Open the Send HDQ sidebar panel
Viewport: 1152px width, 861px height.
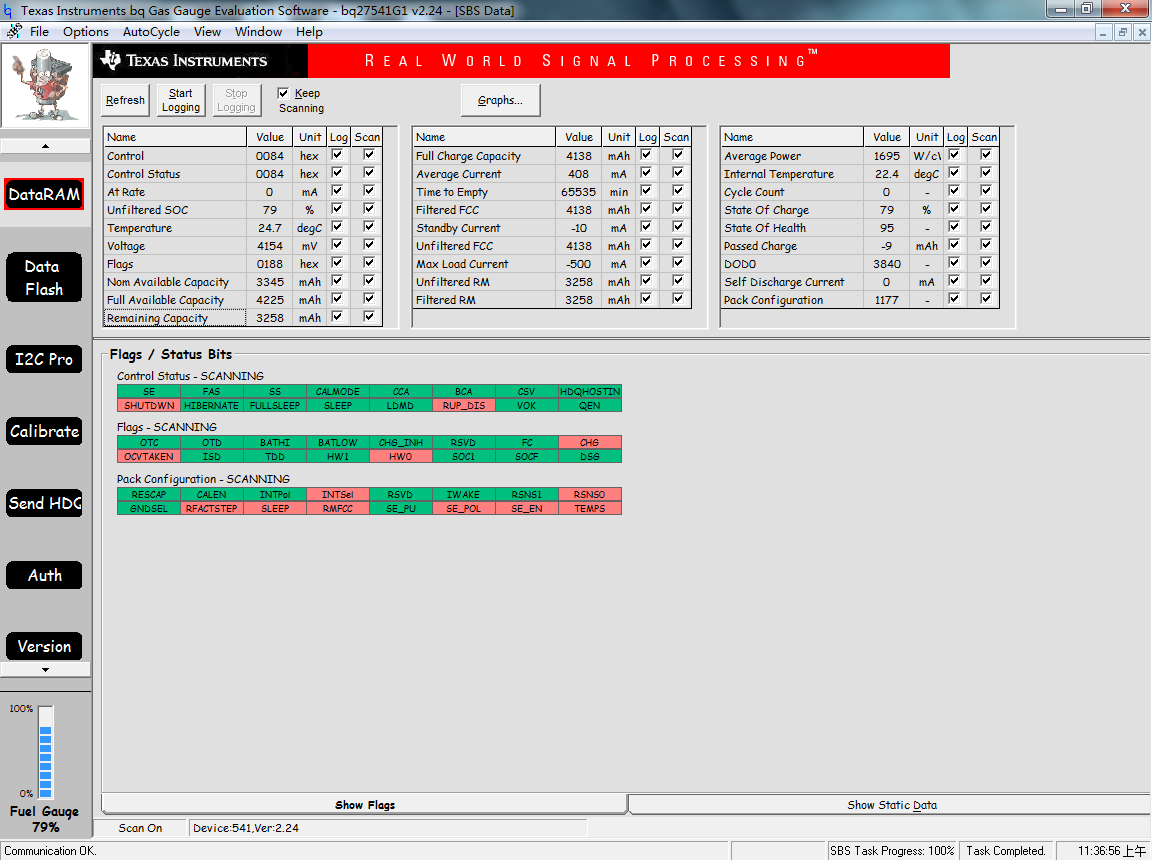coord(44,503)
